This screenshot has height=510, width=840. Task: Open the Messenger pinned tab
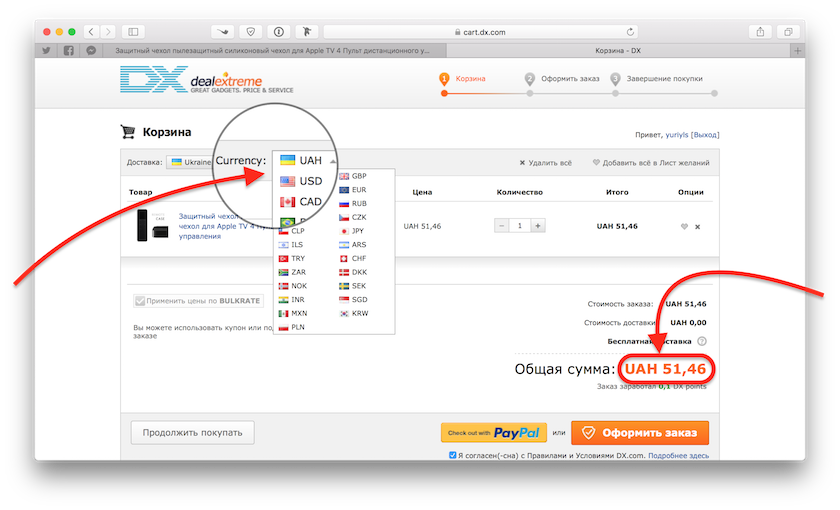(x=91, y=50)
